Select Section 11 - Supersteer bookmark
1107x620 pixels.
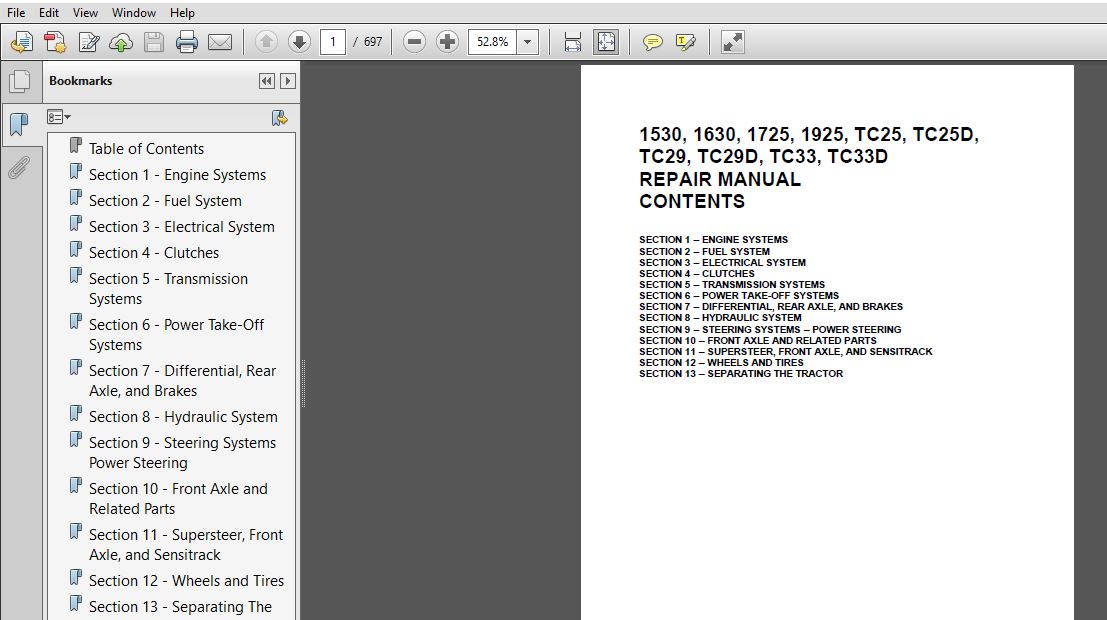pyautogui.click(x=186, y=544)
